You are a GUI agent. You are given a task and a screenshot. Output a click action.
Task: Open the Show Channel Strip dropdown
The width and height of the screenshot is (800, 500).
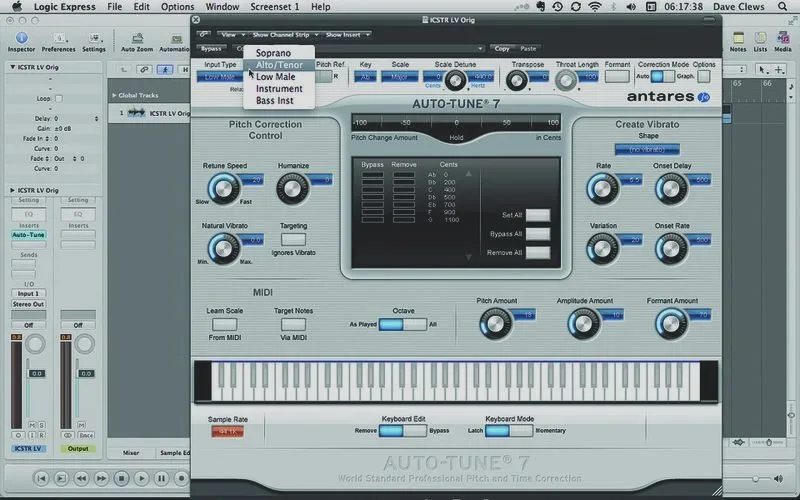285,34
